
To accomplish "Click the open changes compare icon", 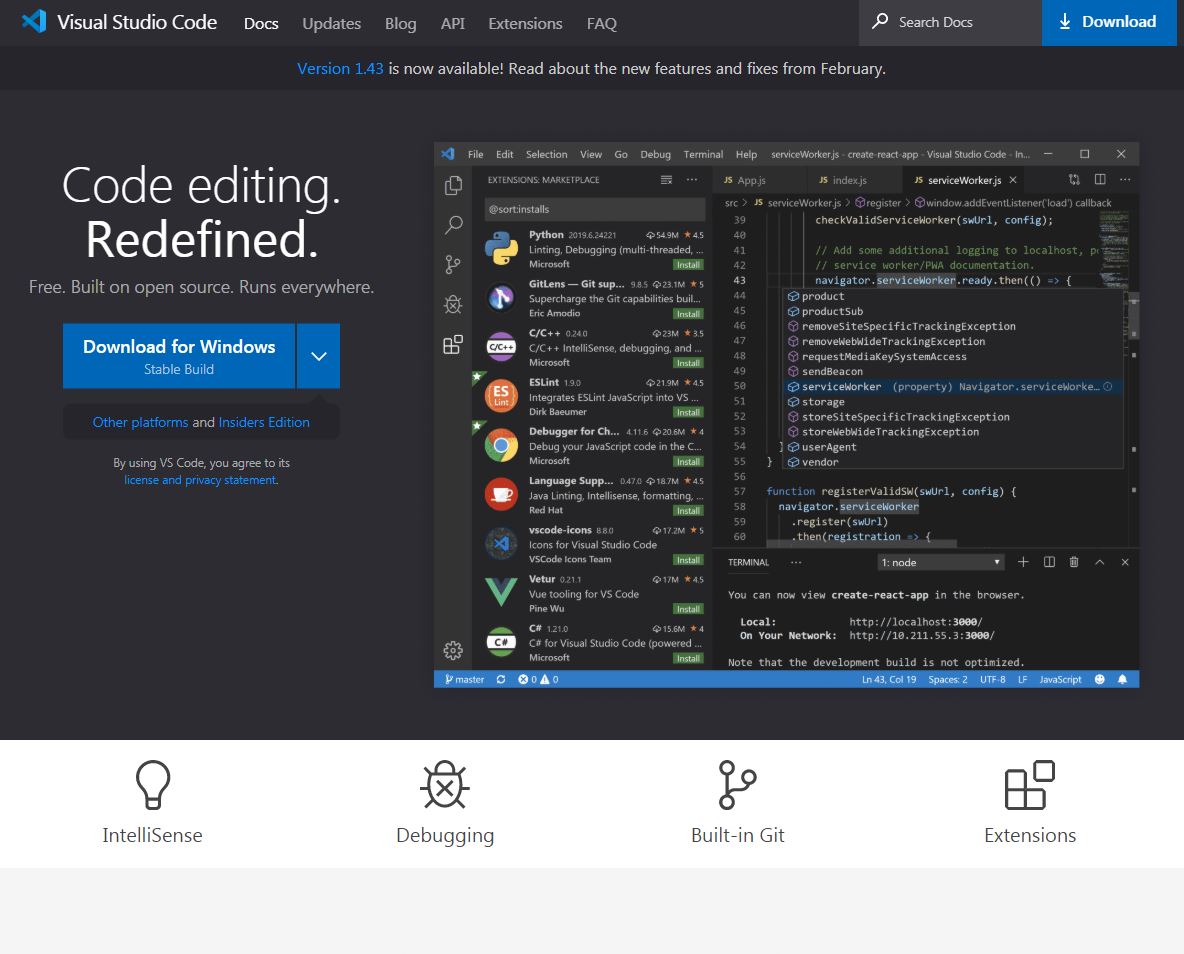I will (x=1074, y=180).
